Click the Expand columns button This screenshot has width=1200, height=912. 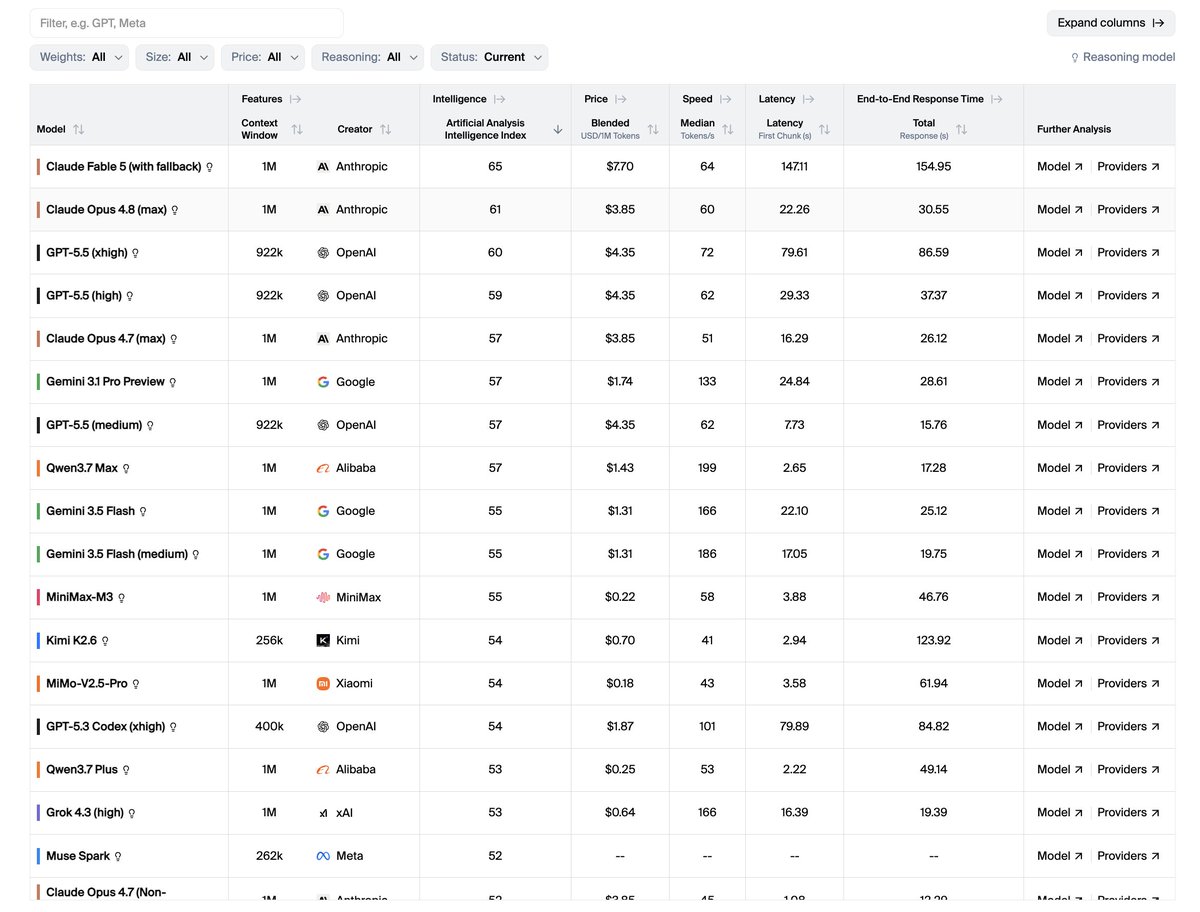[1111, 23]
